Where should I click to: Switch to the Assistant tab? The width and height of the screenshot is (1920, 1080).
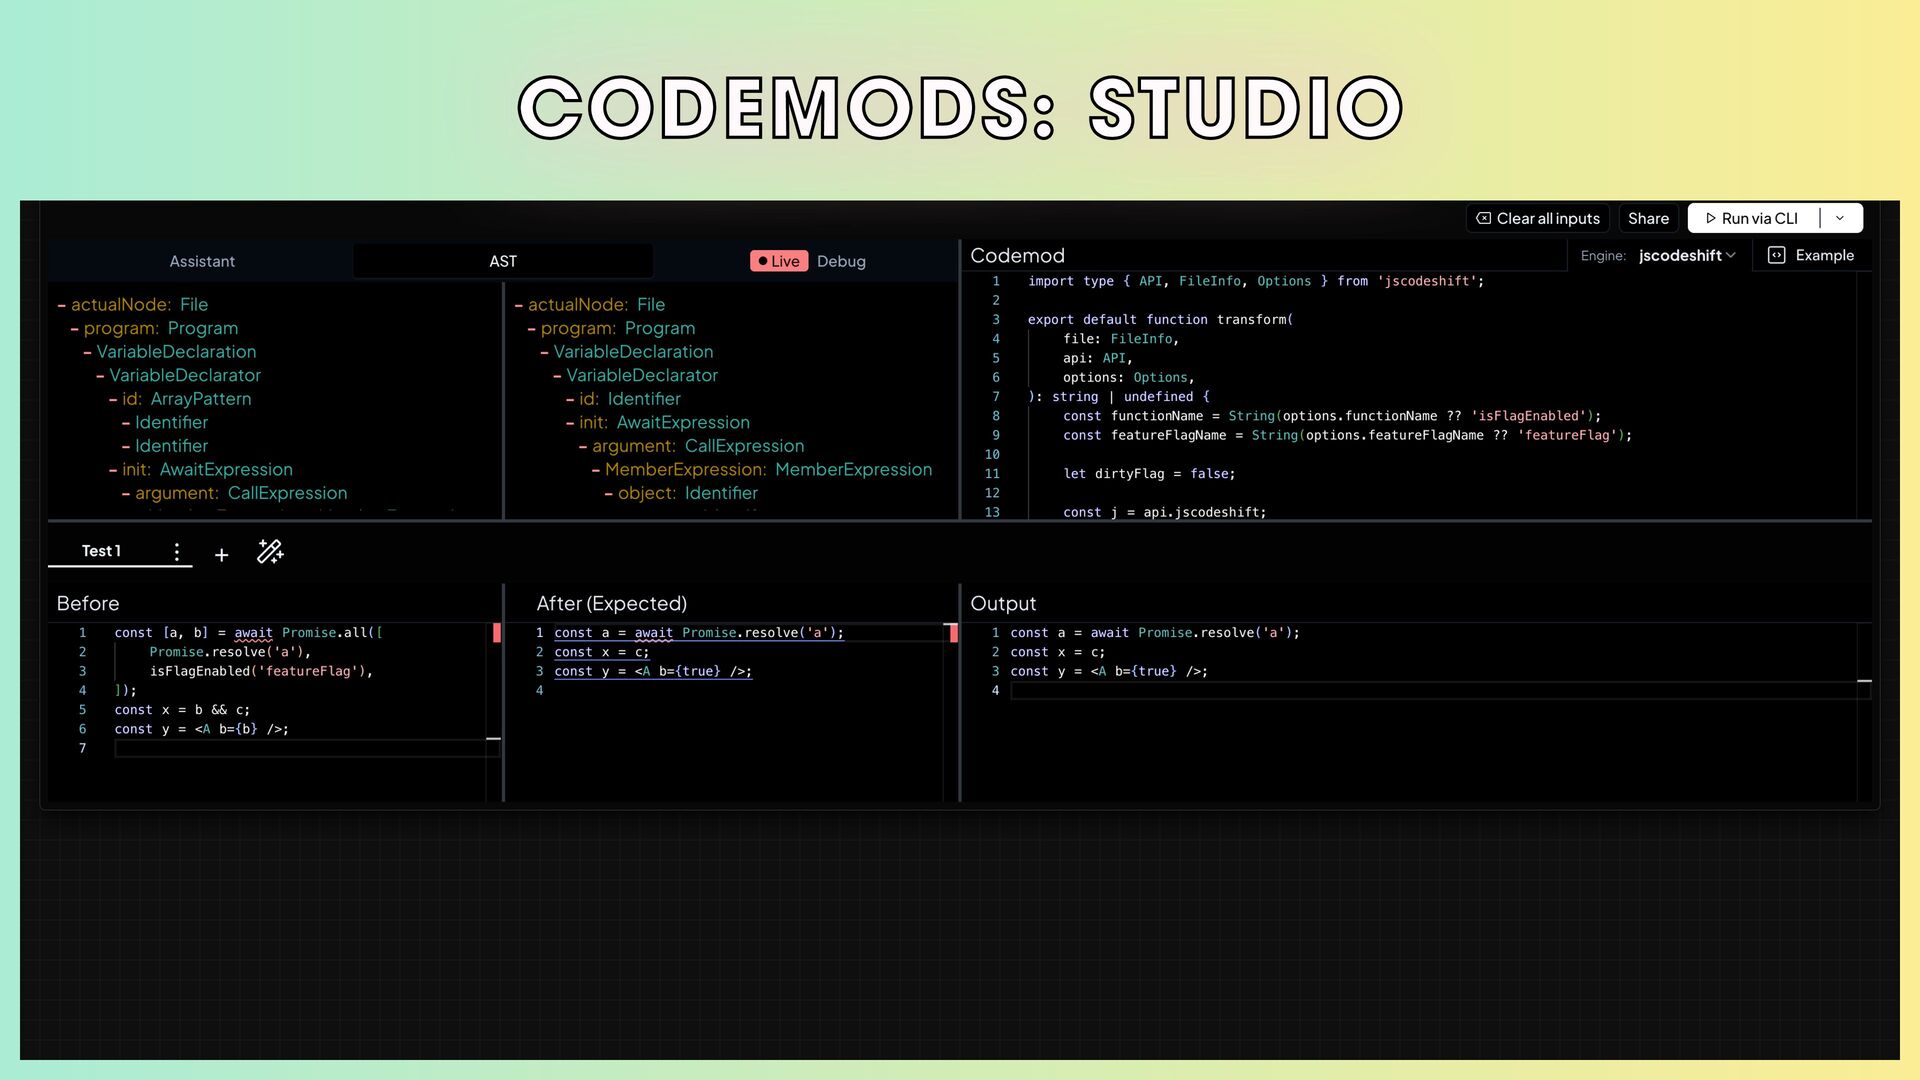tap(202, 261)
